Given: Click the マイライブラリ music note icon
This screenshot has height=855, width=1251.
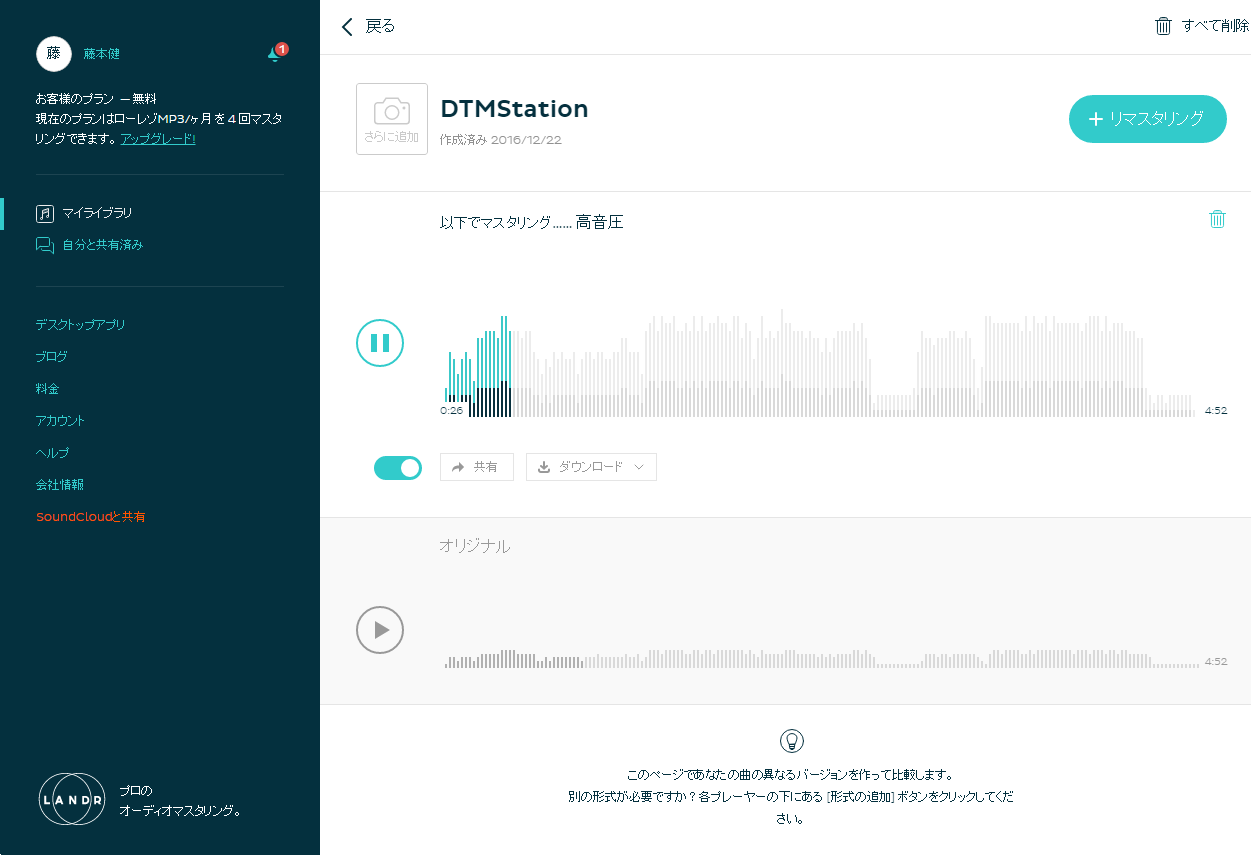Looking at the screenshot, I should pos(44,213).
